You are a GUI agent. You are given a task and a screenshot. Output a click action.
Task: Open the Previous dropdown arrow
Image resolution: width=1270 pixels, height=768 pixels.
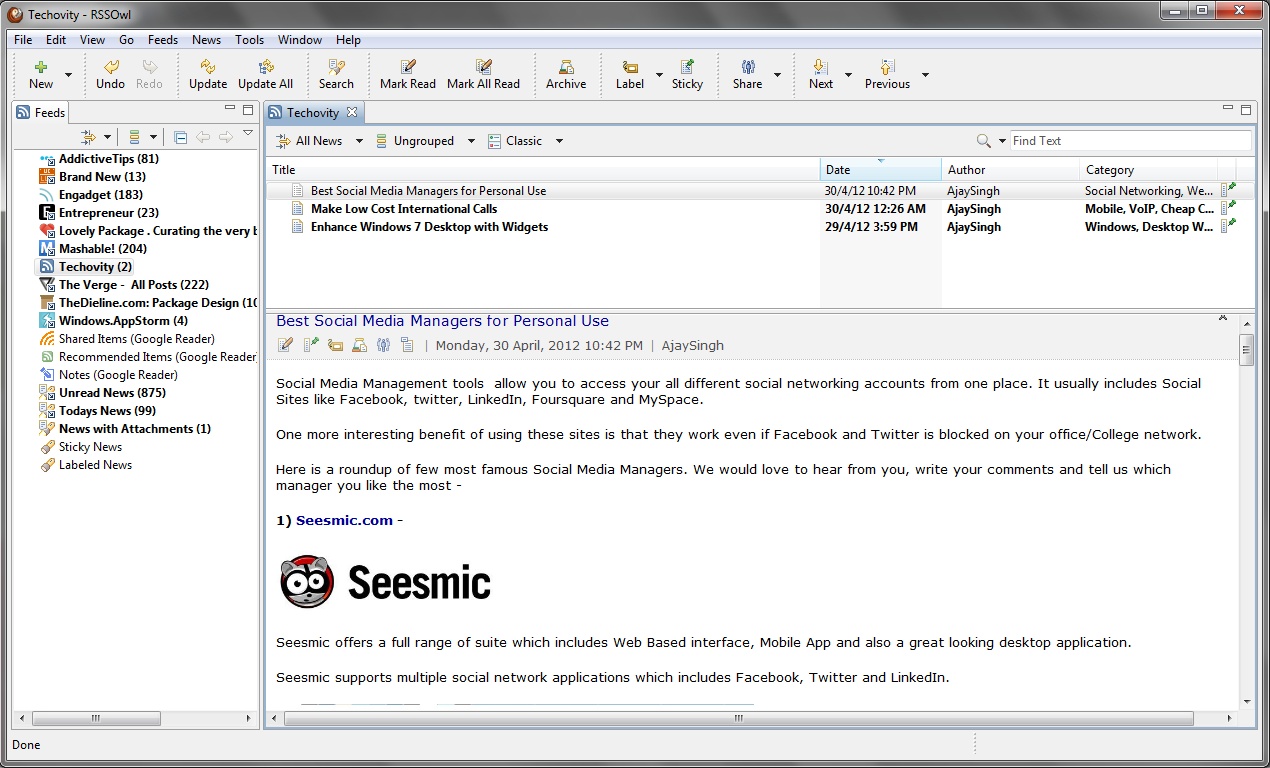click(925, 75)
